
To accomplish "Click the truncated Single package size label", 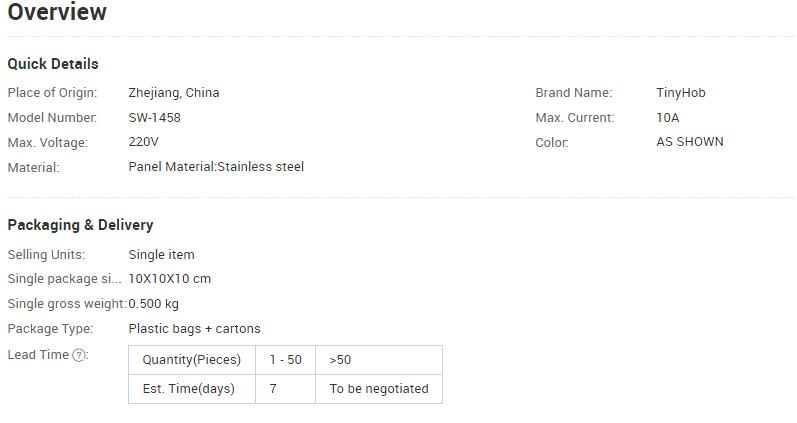I will click(x=65, y=279).
